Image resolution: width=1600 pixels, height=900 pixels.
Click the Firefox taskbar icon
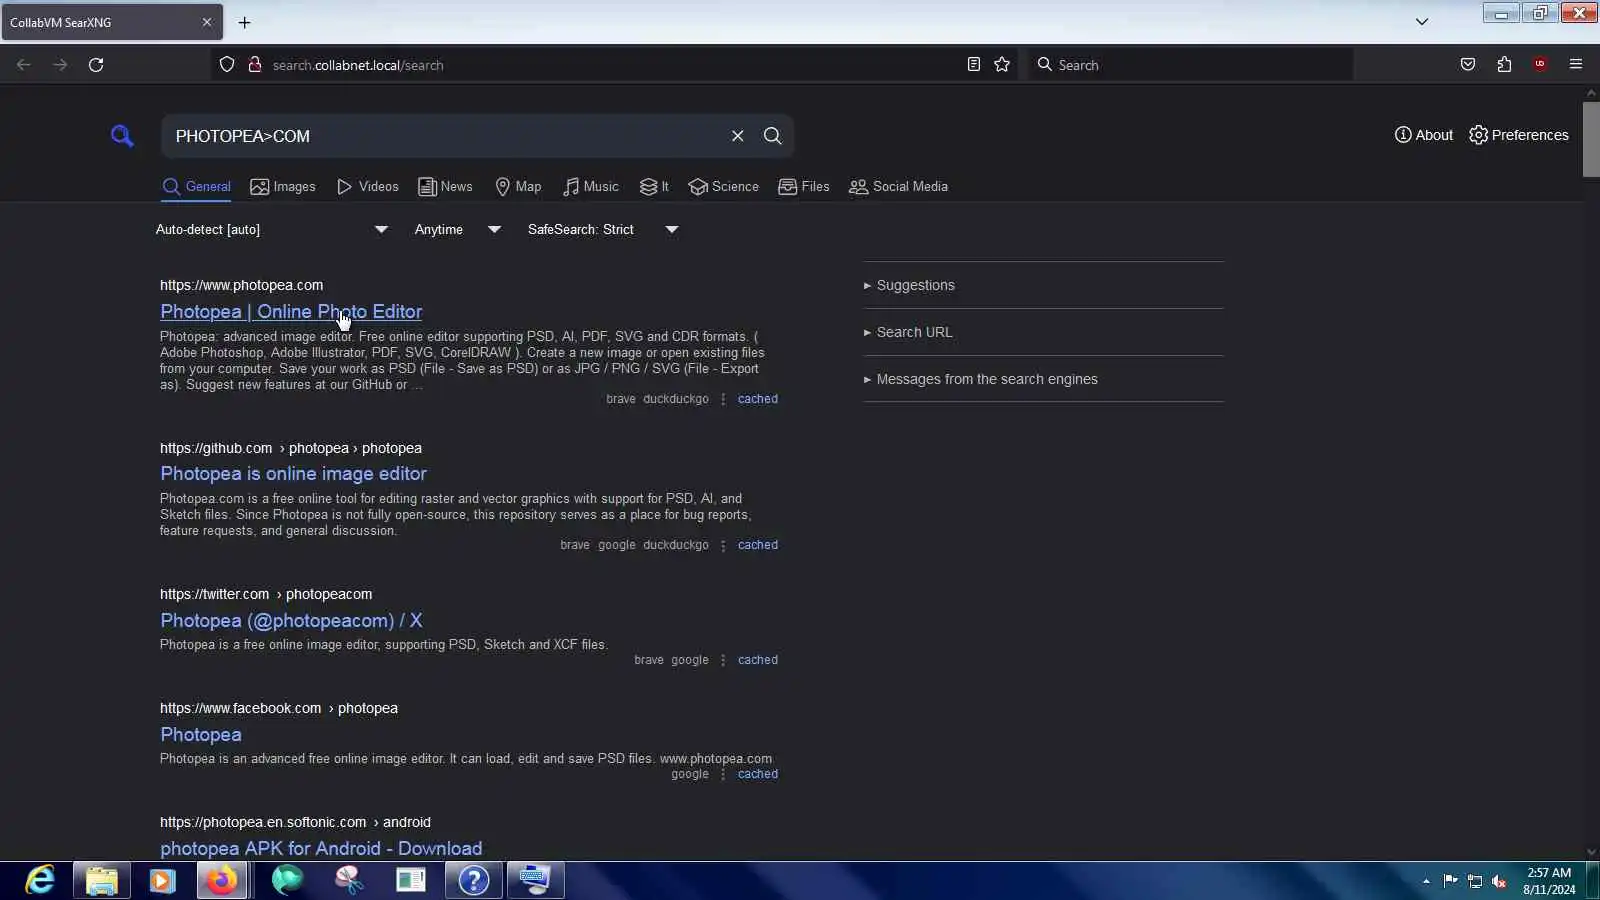(222, 880)
